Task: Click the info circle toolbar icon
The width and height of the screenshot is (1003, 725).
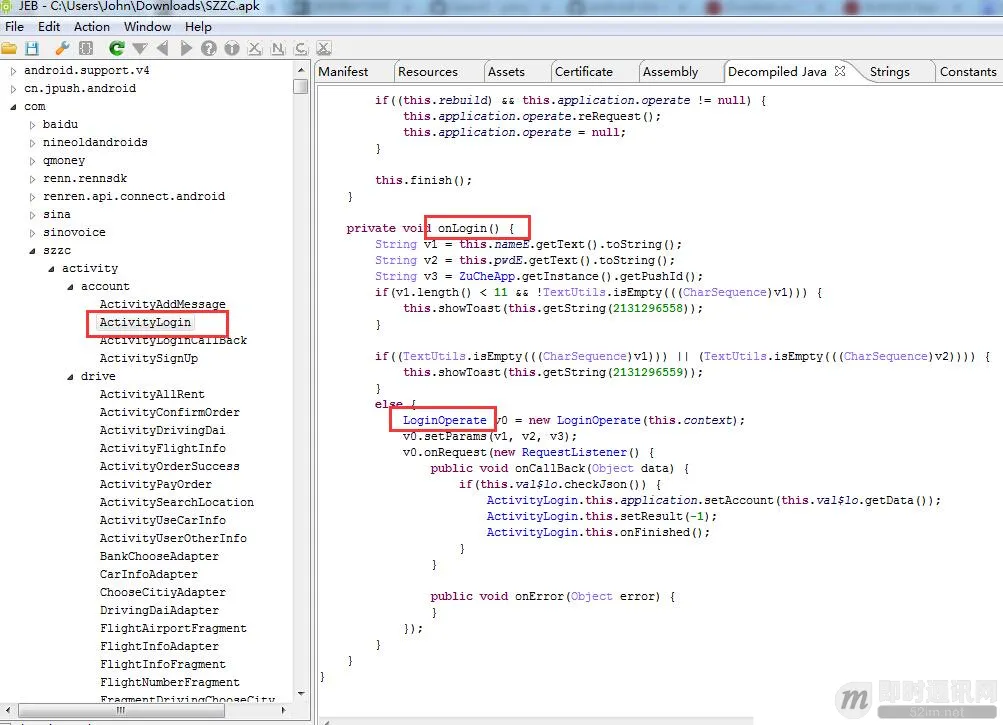Action: 232,48
